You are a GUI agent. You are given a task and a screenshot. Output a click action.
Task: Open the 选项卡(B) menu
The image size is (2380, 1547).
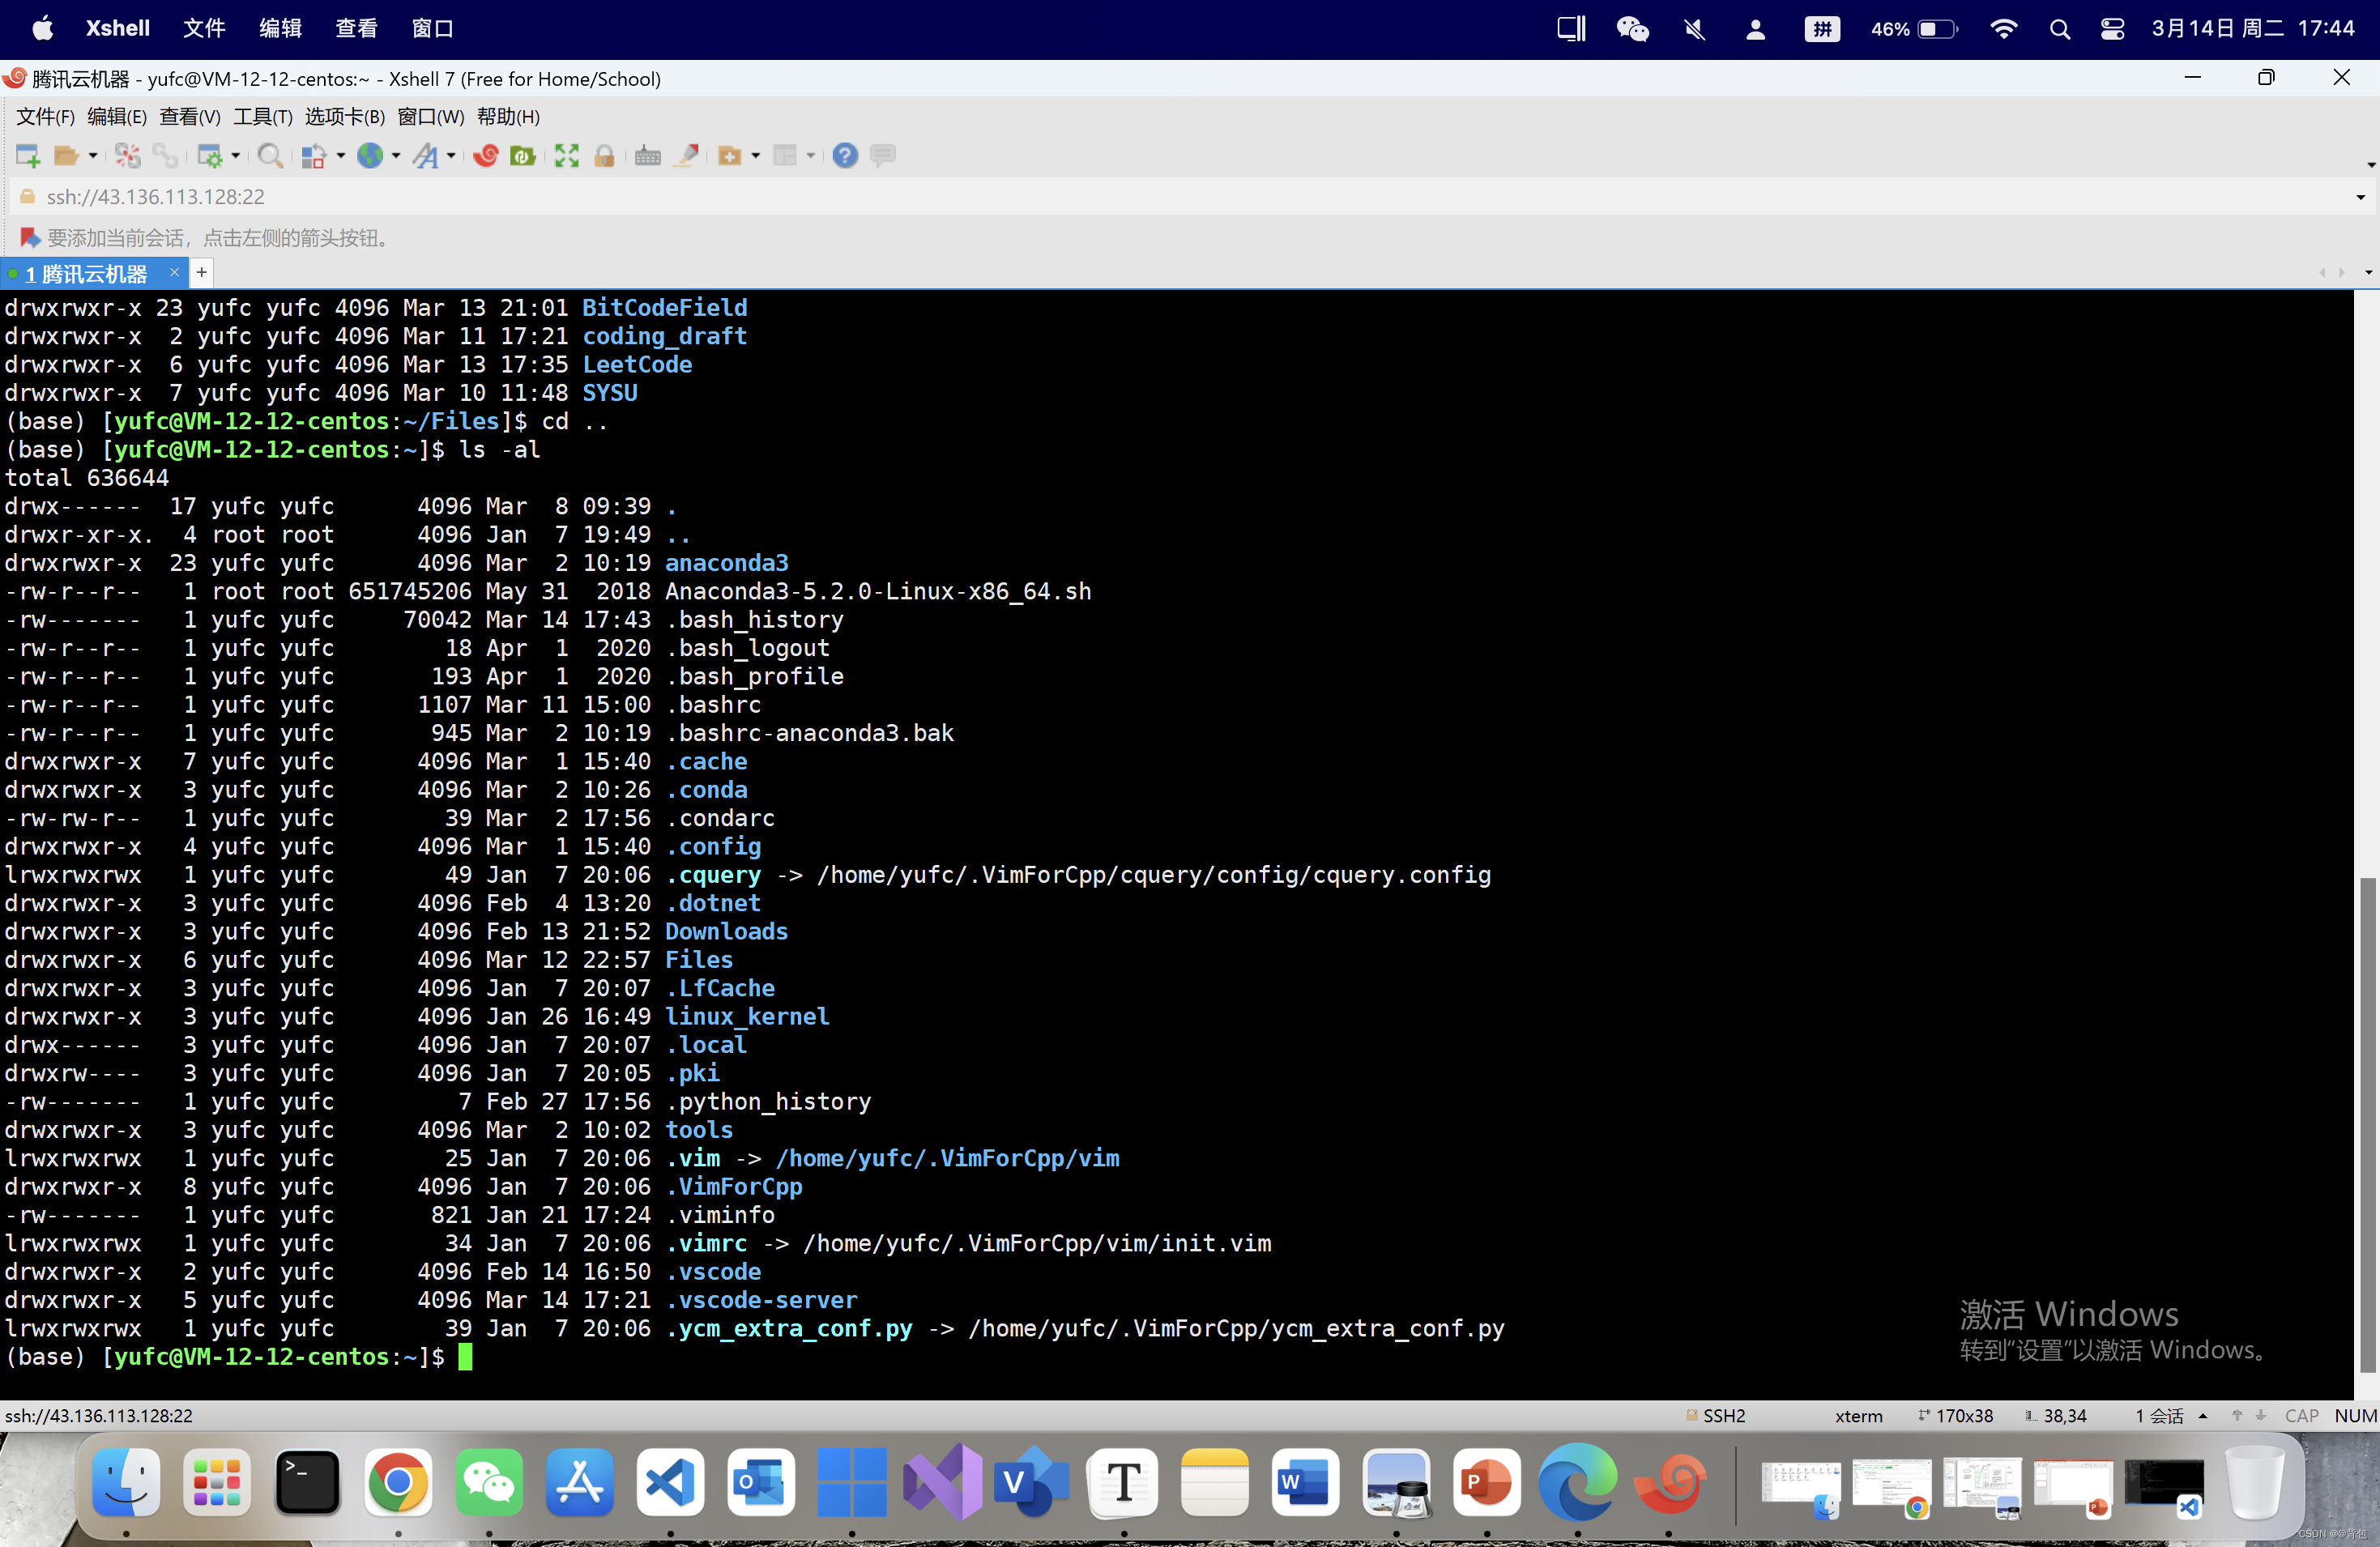tap(345, 117)
